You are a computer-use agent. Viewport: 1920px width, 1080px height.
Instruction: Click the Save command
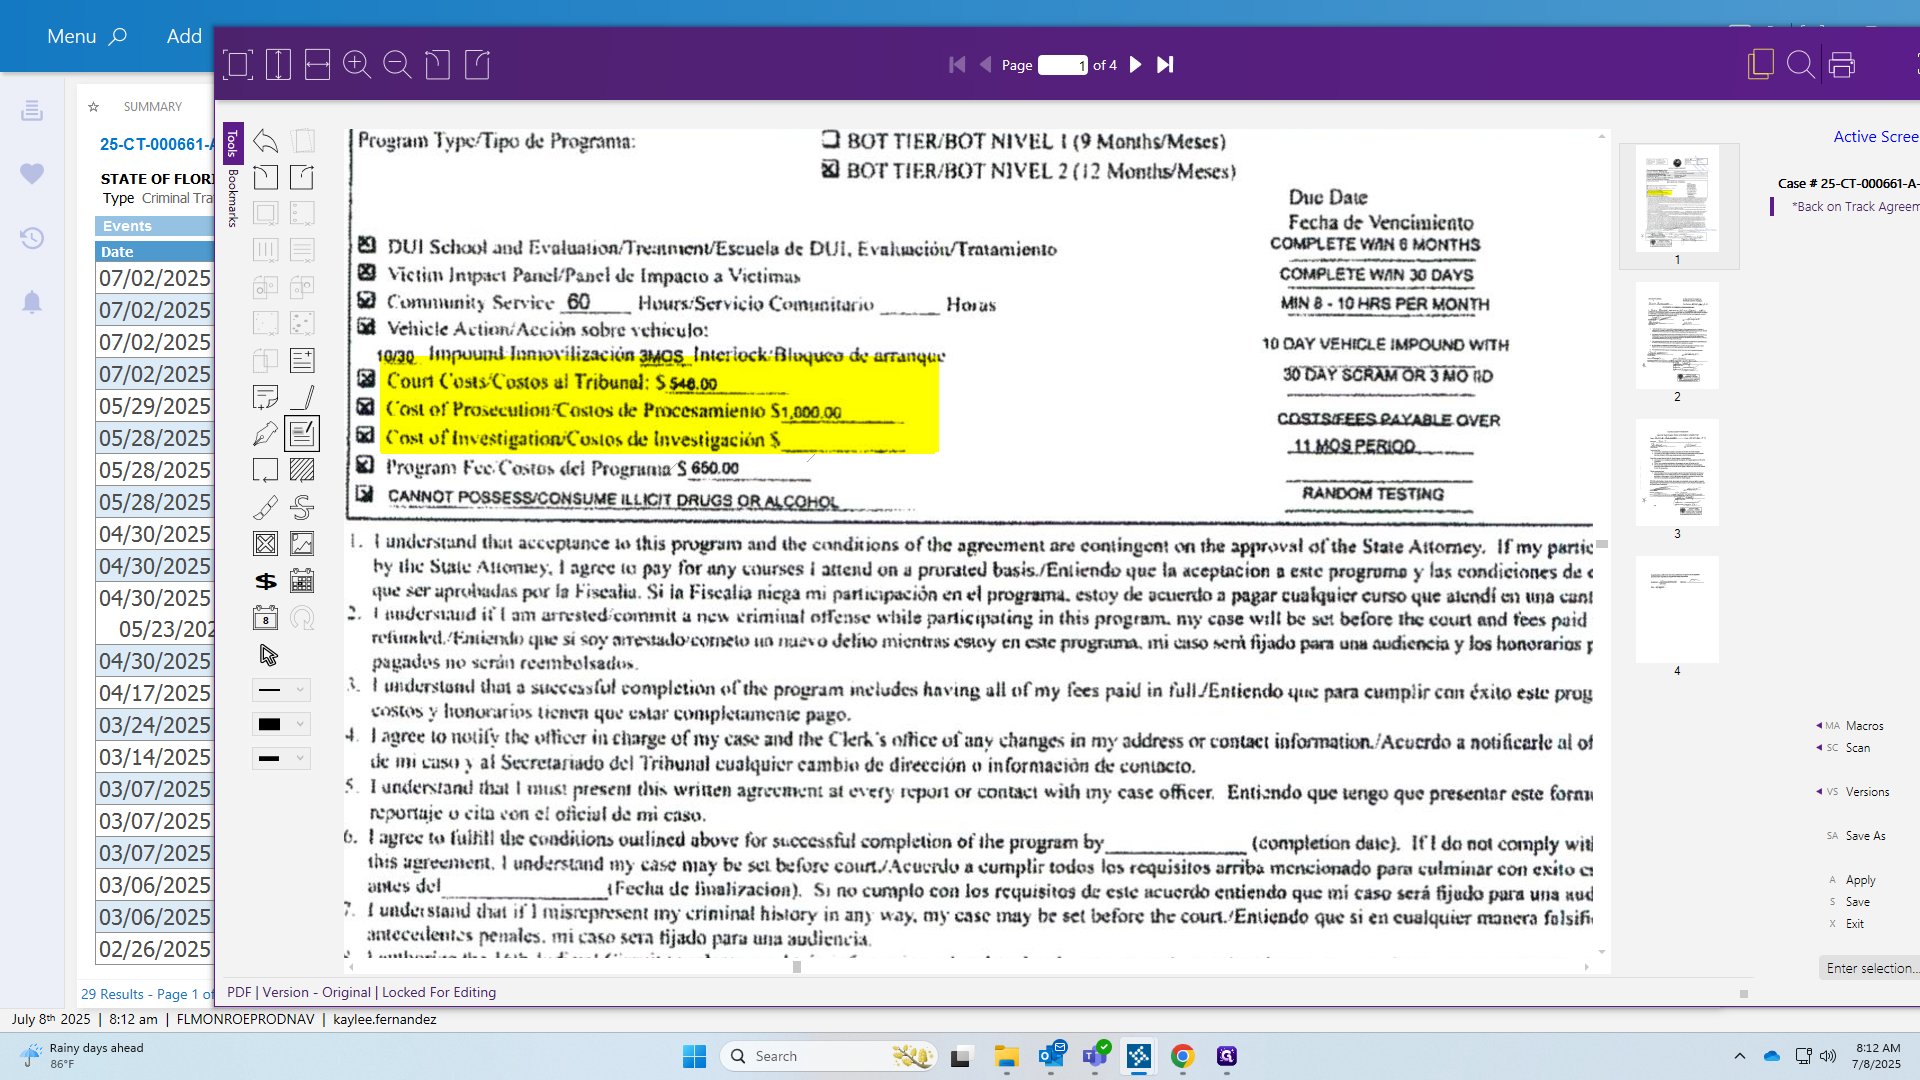click(1857, 902)
